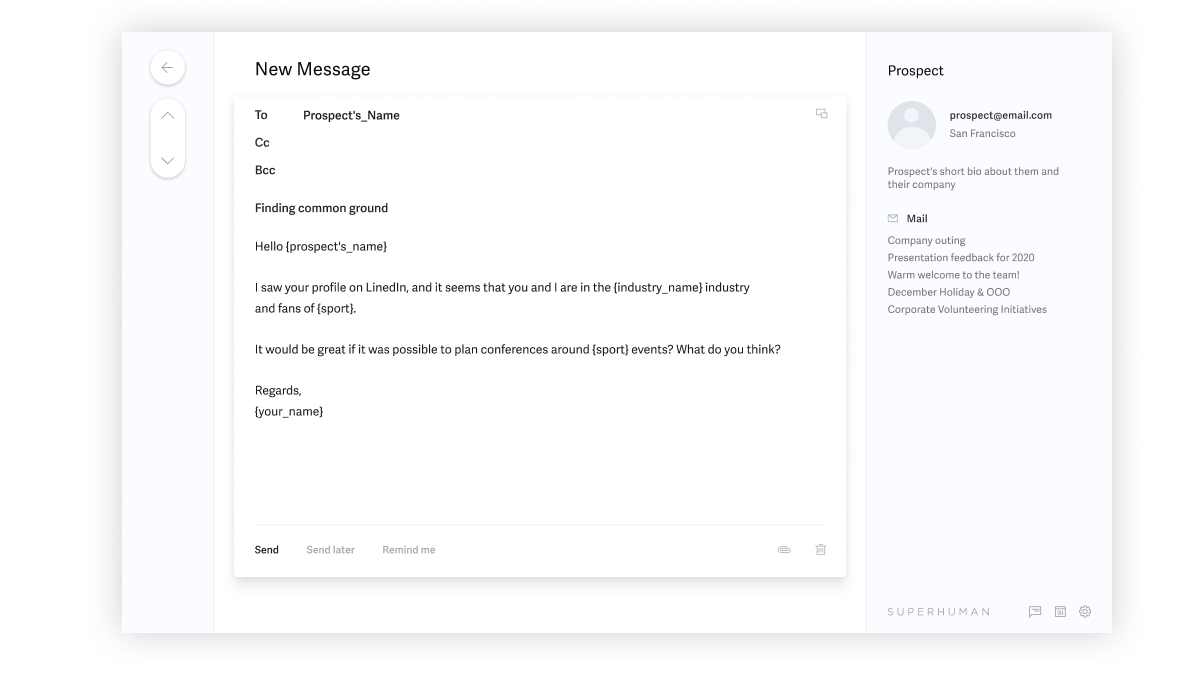Pop out the compose window
The image size is (1200, 675).
click(821, 114)
